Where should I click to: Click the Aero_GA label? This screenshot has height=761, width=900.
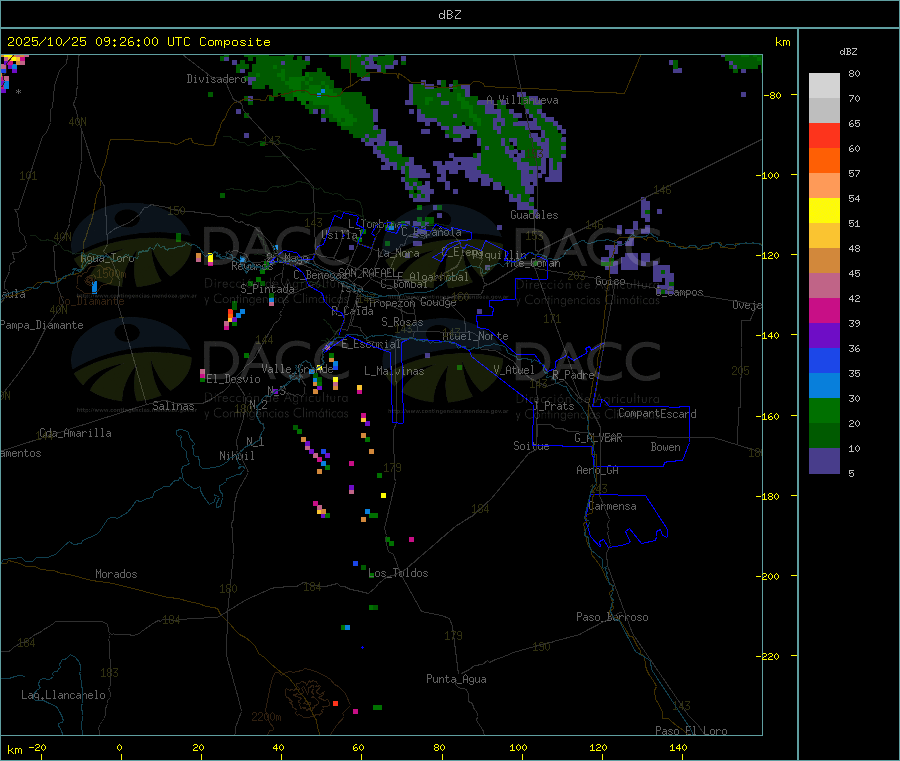pyautogui.click(x=597, y=470)
